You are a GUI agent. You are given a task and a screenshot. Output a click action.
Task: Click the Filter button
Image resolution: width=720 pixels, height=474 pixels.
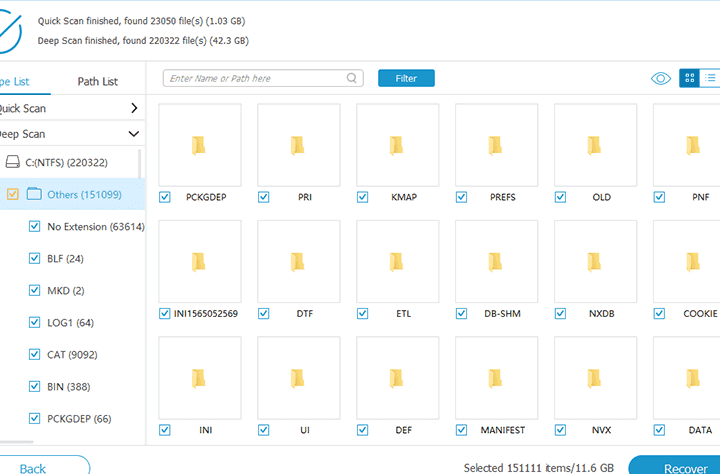pyautogui.click(x=406, y=78)
